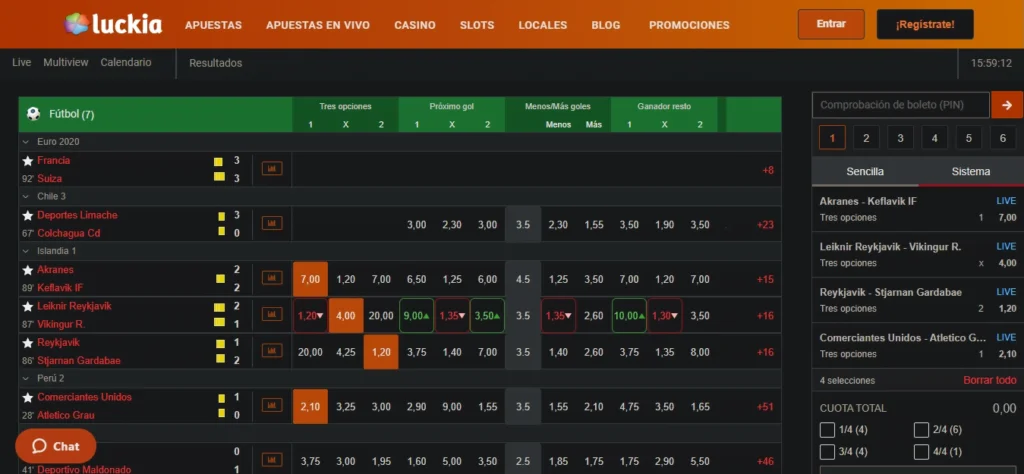Tick the 3/4 (4) checkbox

click(x=827, y=453)
